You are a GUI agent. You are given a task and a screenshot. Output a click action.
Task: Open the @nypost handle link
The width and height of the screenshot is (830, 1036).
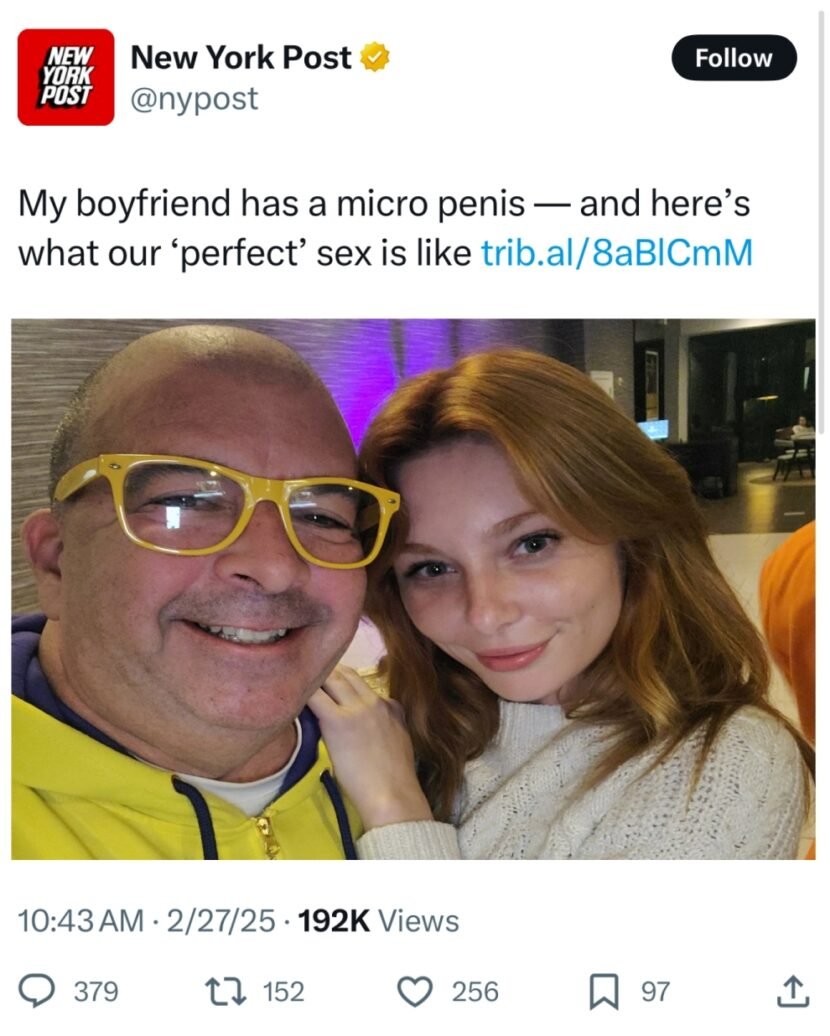coord(195,99)
